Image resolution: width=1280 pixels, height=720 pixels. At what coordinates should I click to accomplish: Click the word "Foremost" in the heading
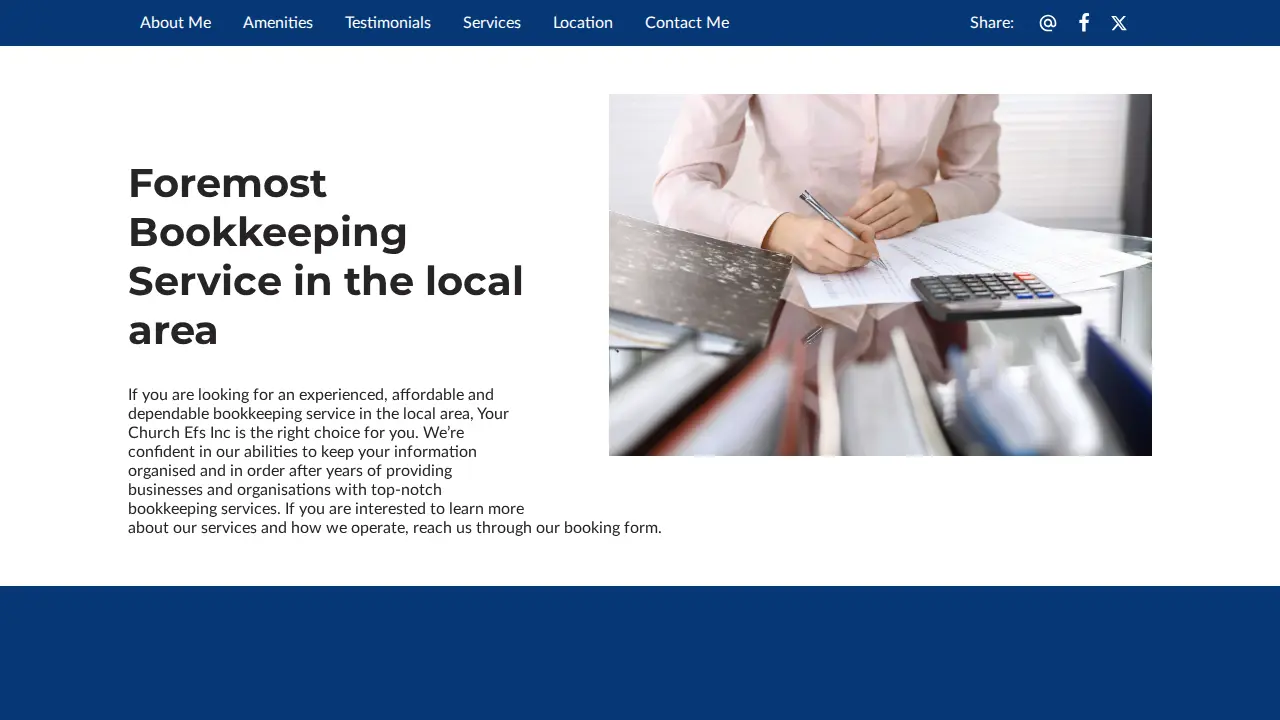[x=227, y=183]
